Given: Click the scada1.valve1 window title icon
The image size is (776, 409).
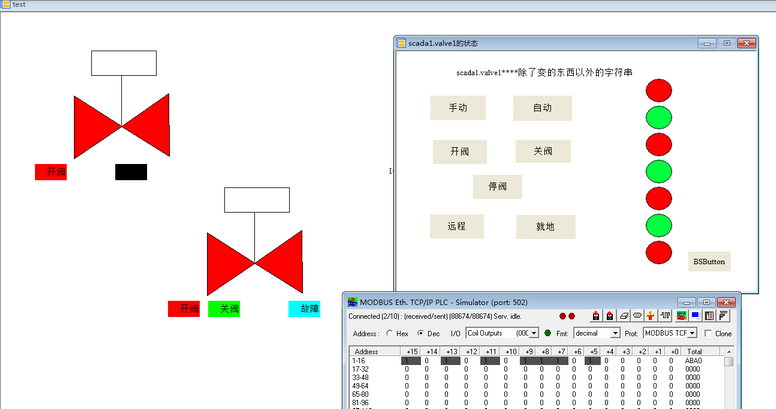Looking at the screenshot, I should point(402,43).
